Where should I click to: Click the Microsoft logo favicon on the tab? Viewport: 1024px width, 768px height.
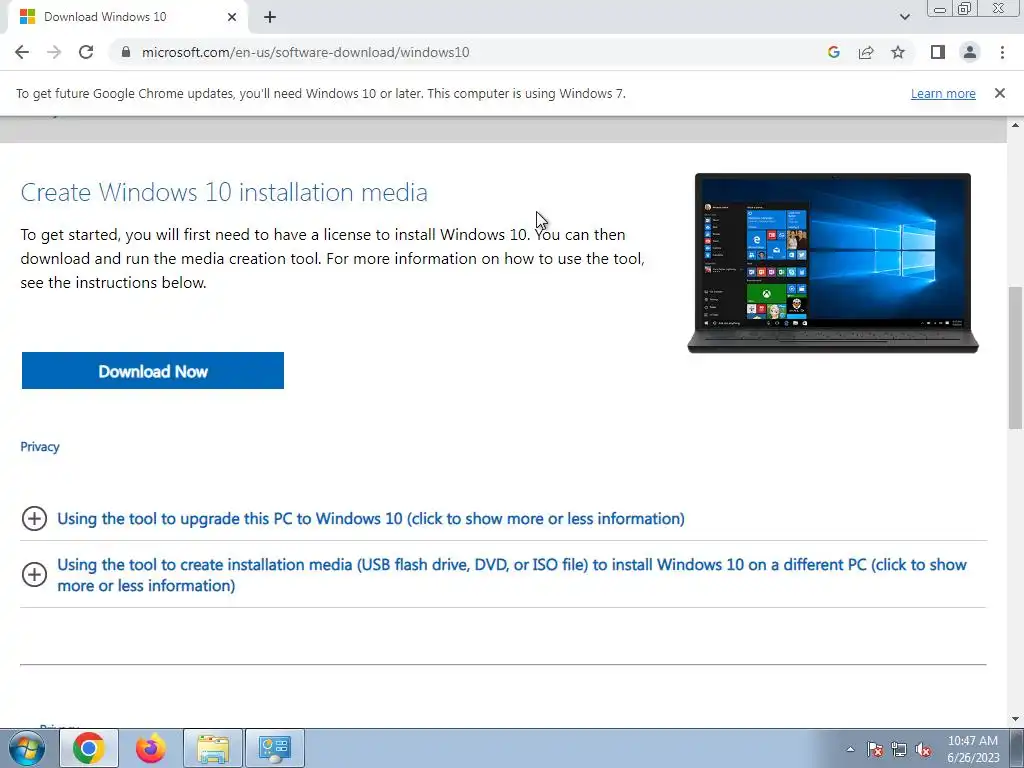pos(27,17)
